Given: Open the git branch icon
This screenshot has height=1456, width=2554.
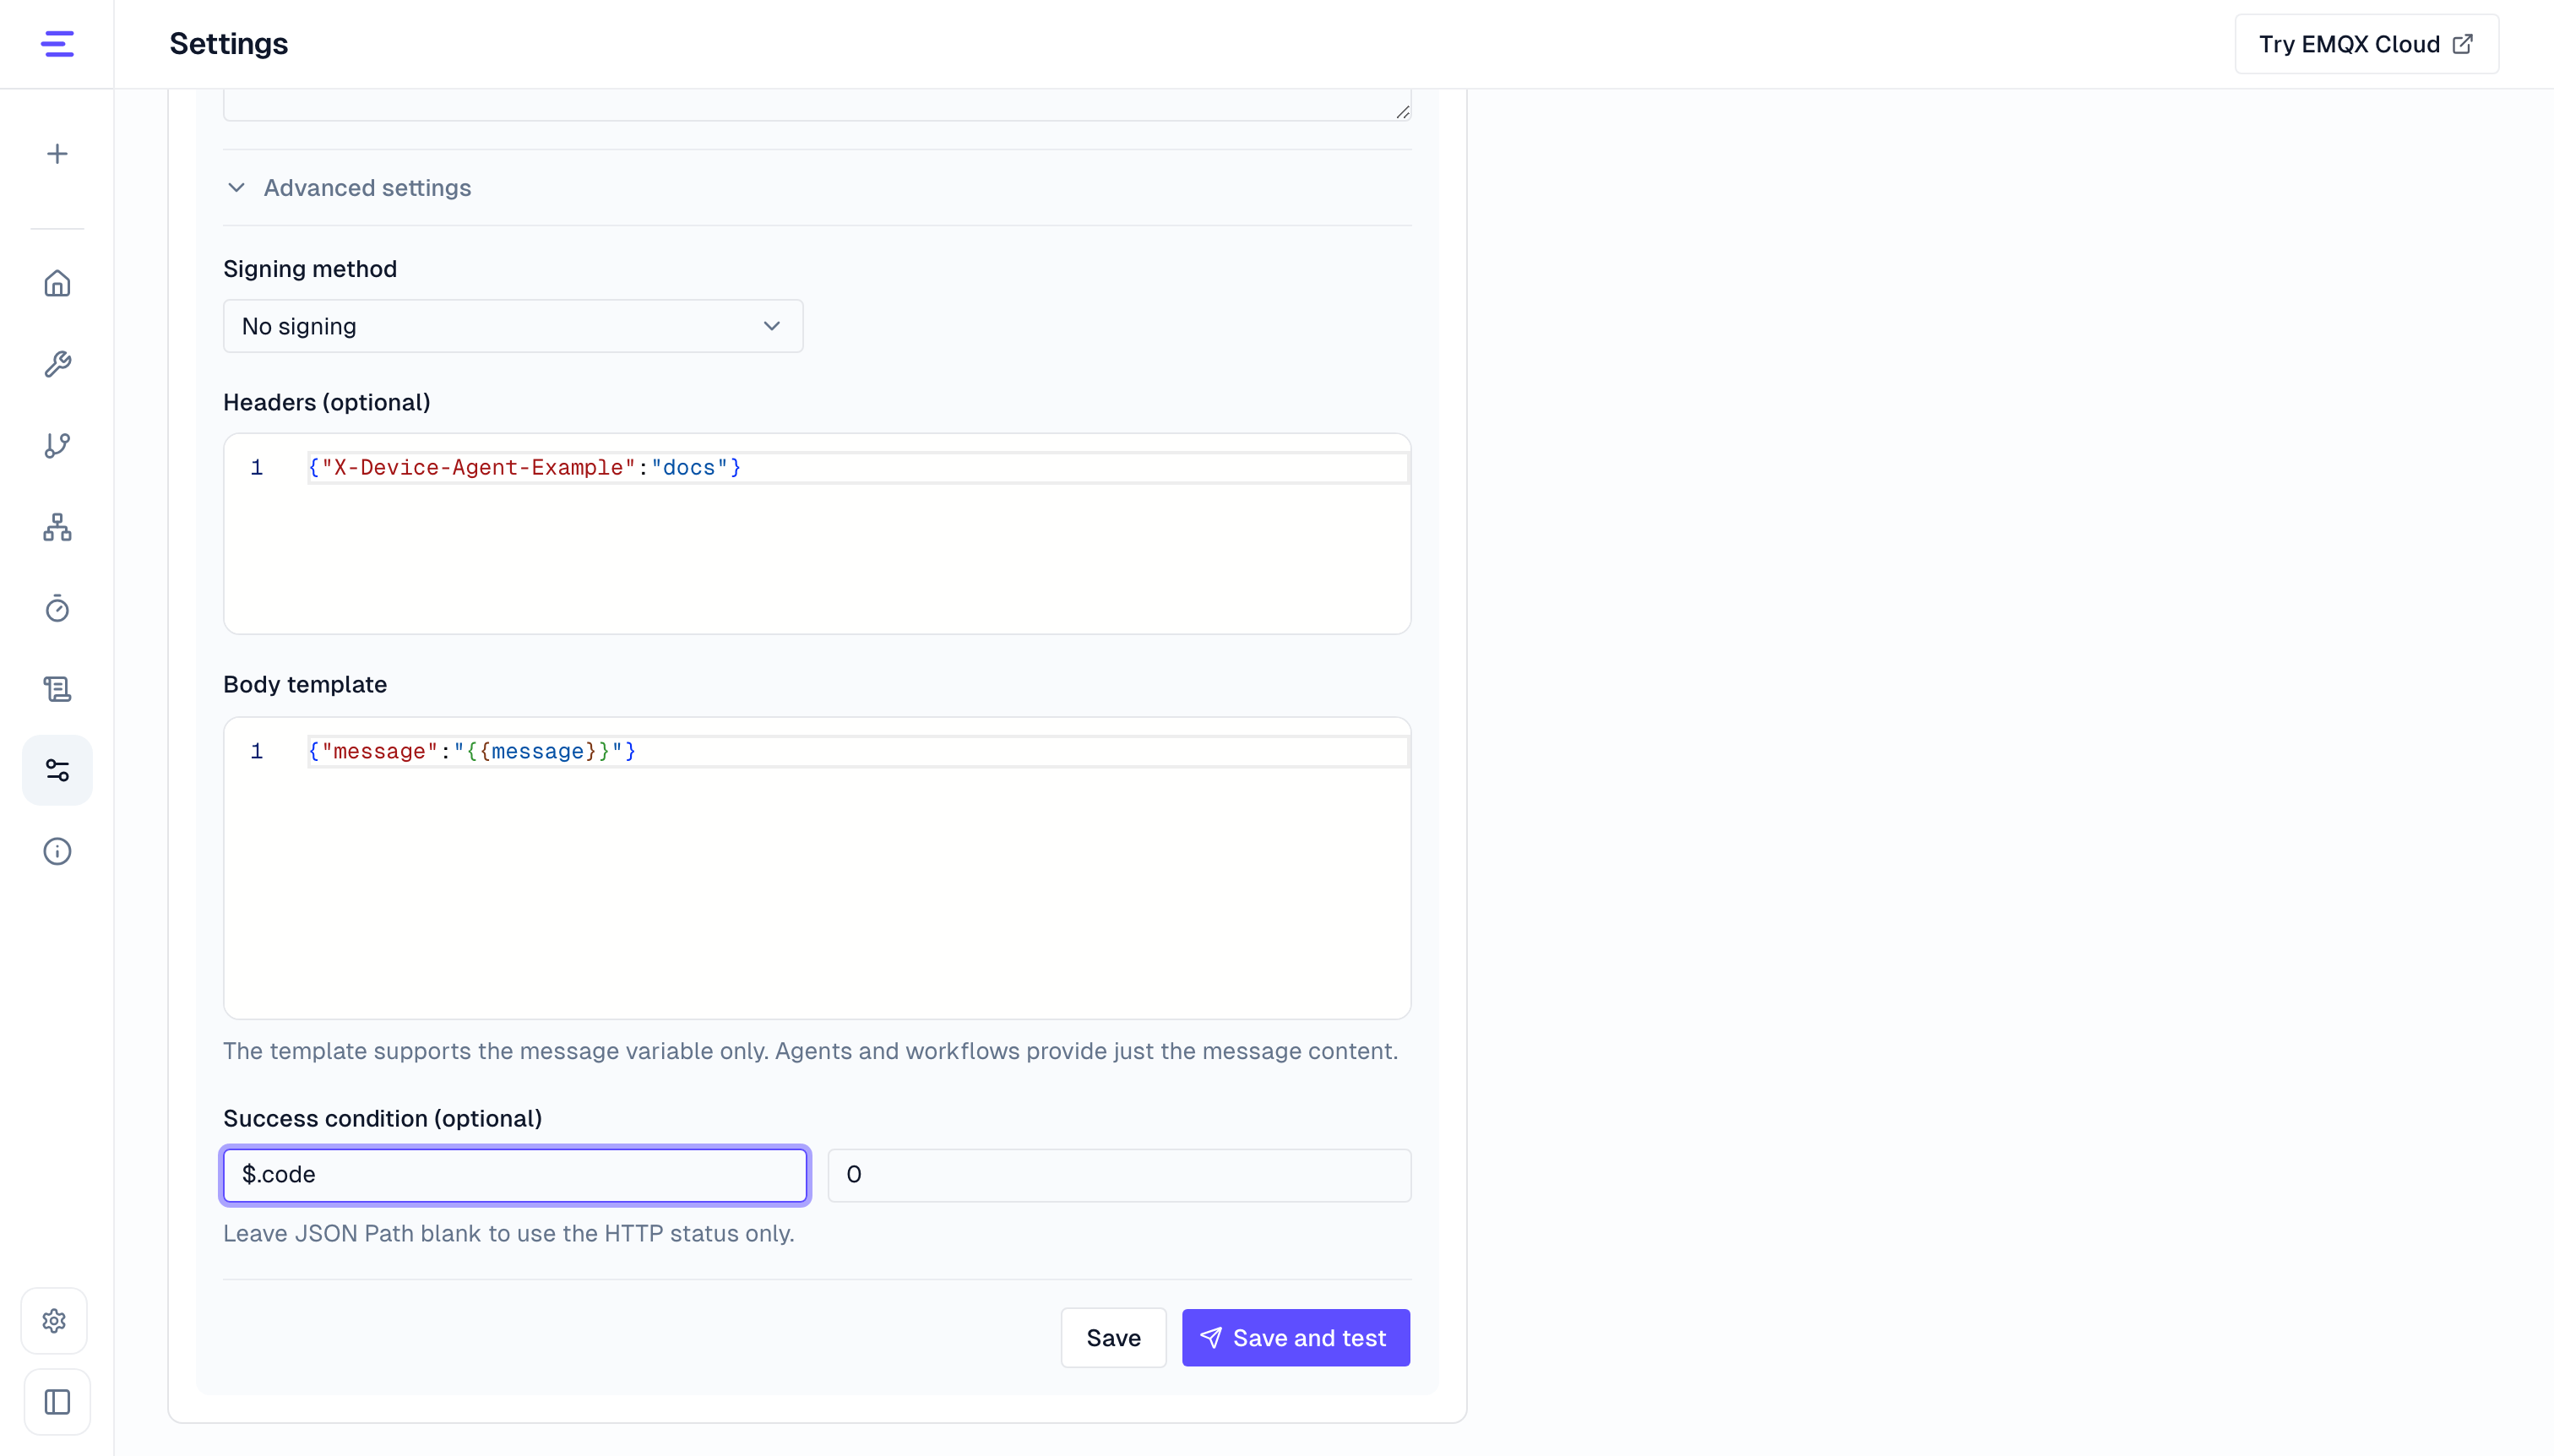Looking at the screenshot, I should [57, 446].
